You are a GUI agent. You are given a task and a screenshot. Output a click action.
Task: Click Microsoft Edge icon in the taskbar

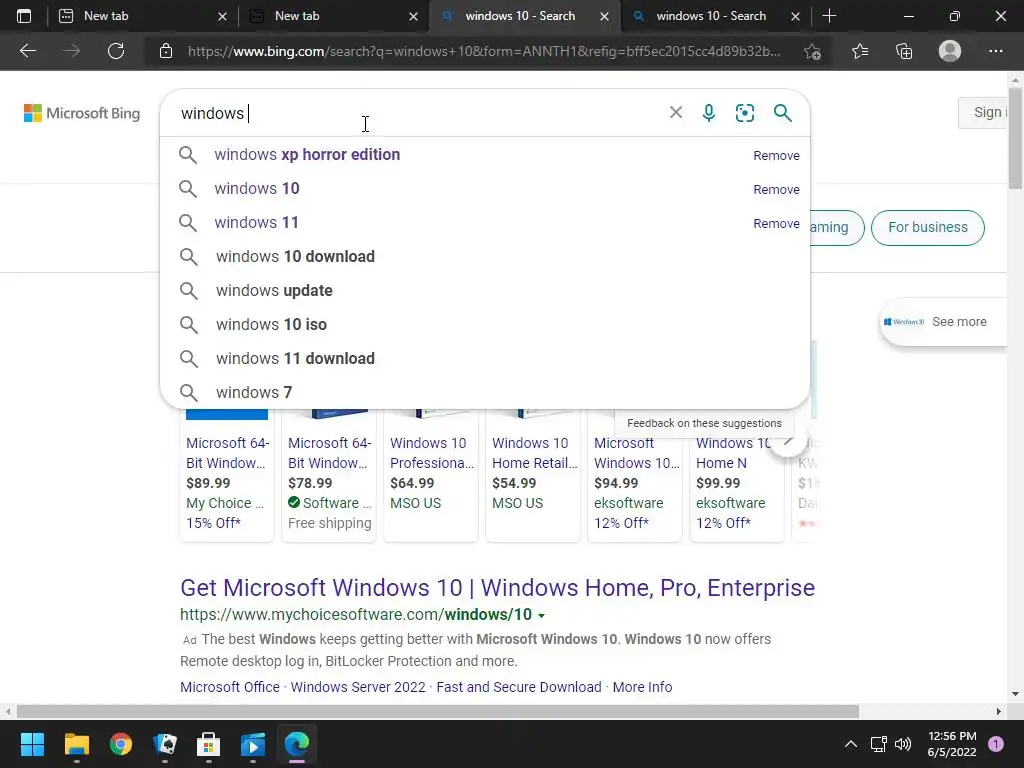pos(296,744)
